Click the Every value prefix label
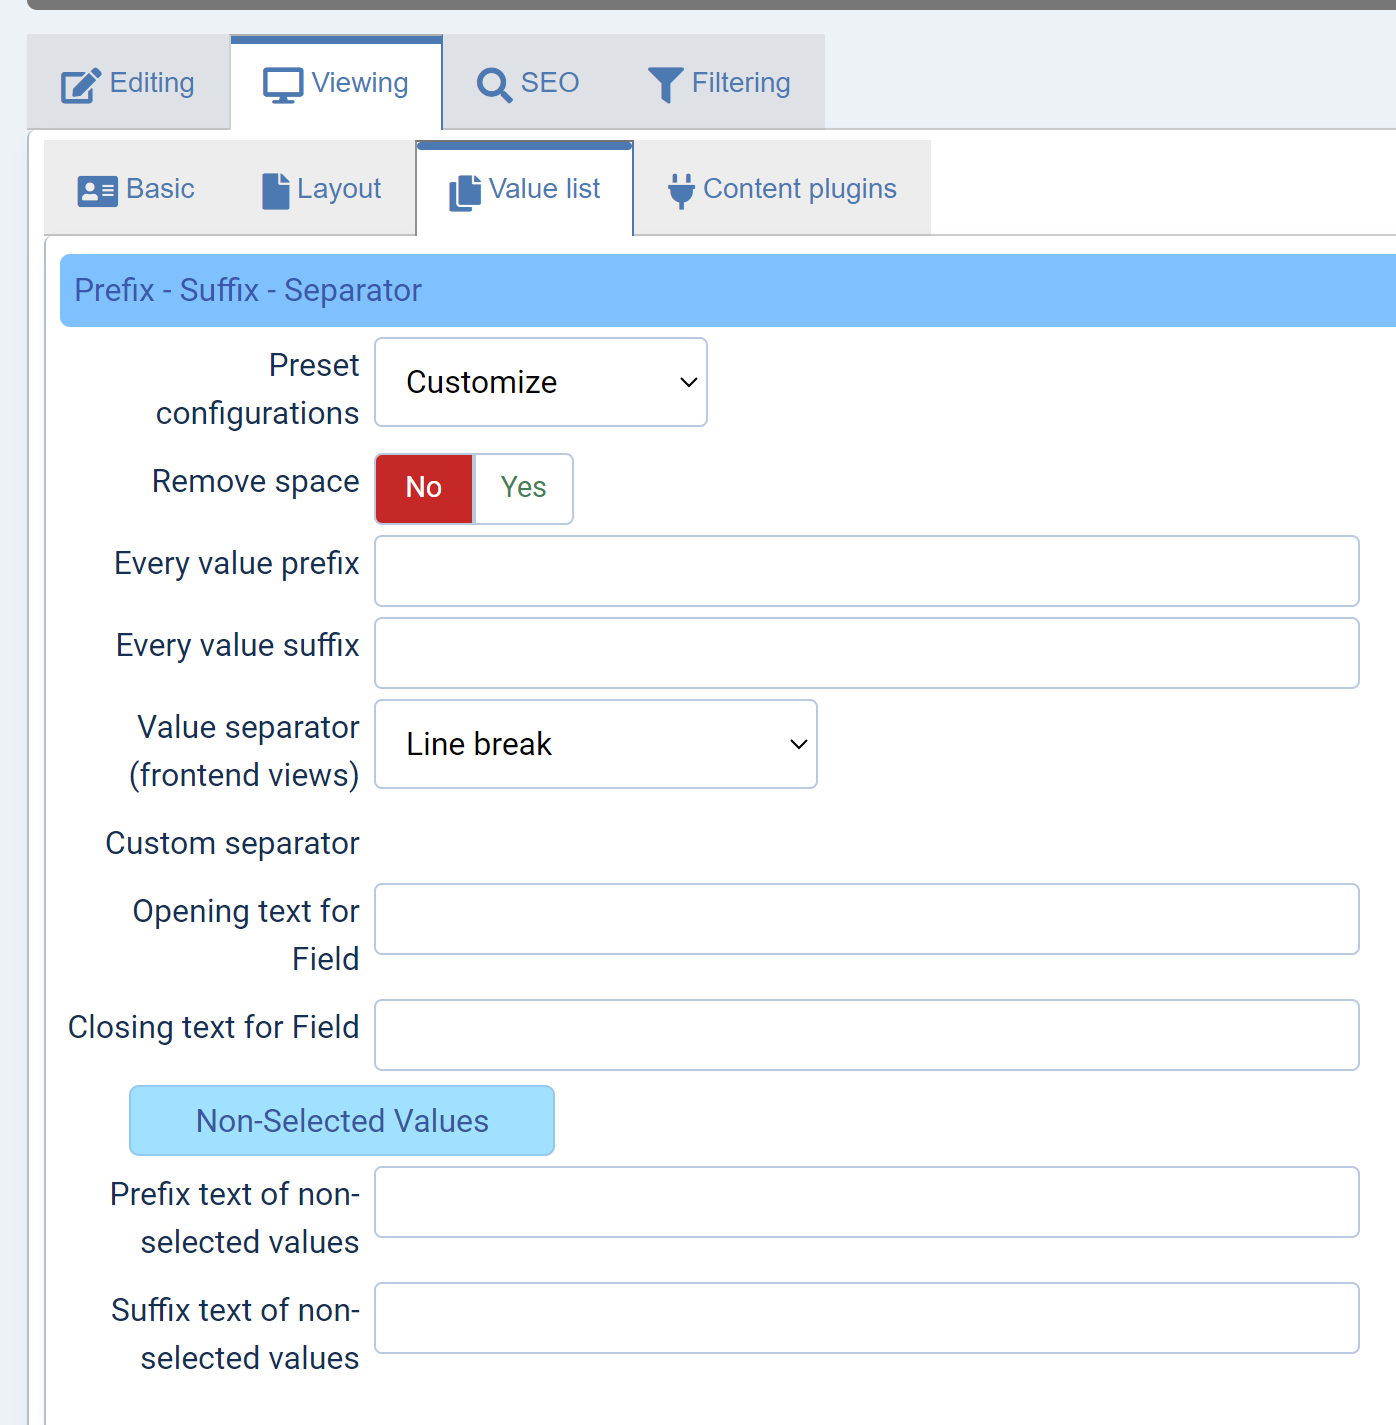1396x1425 pixels. pos(237,564)
